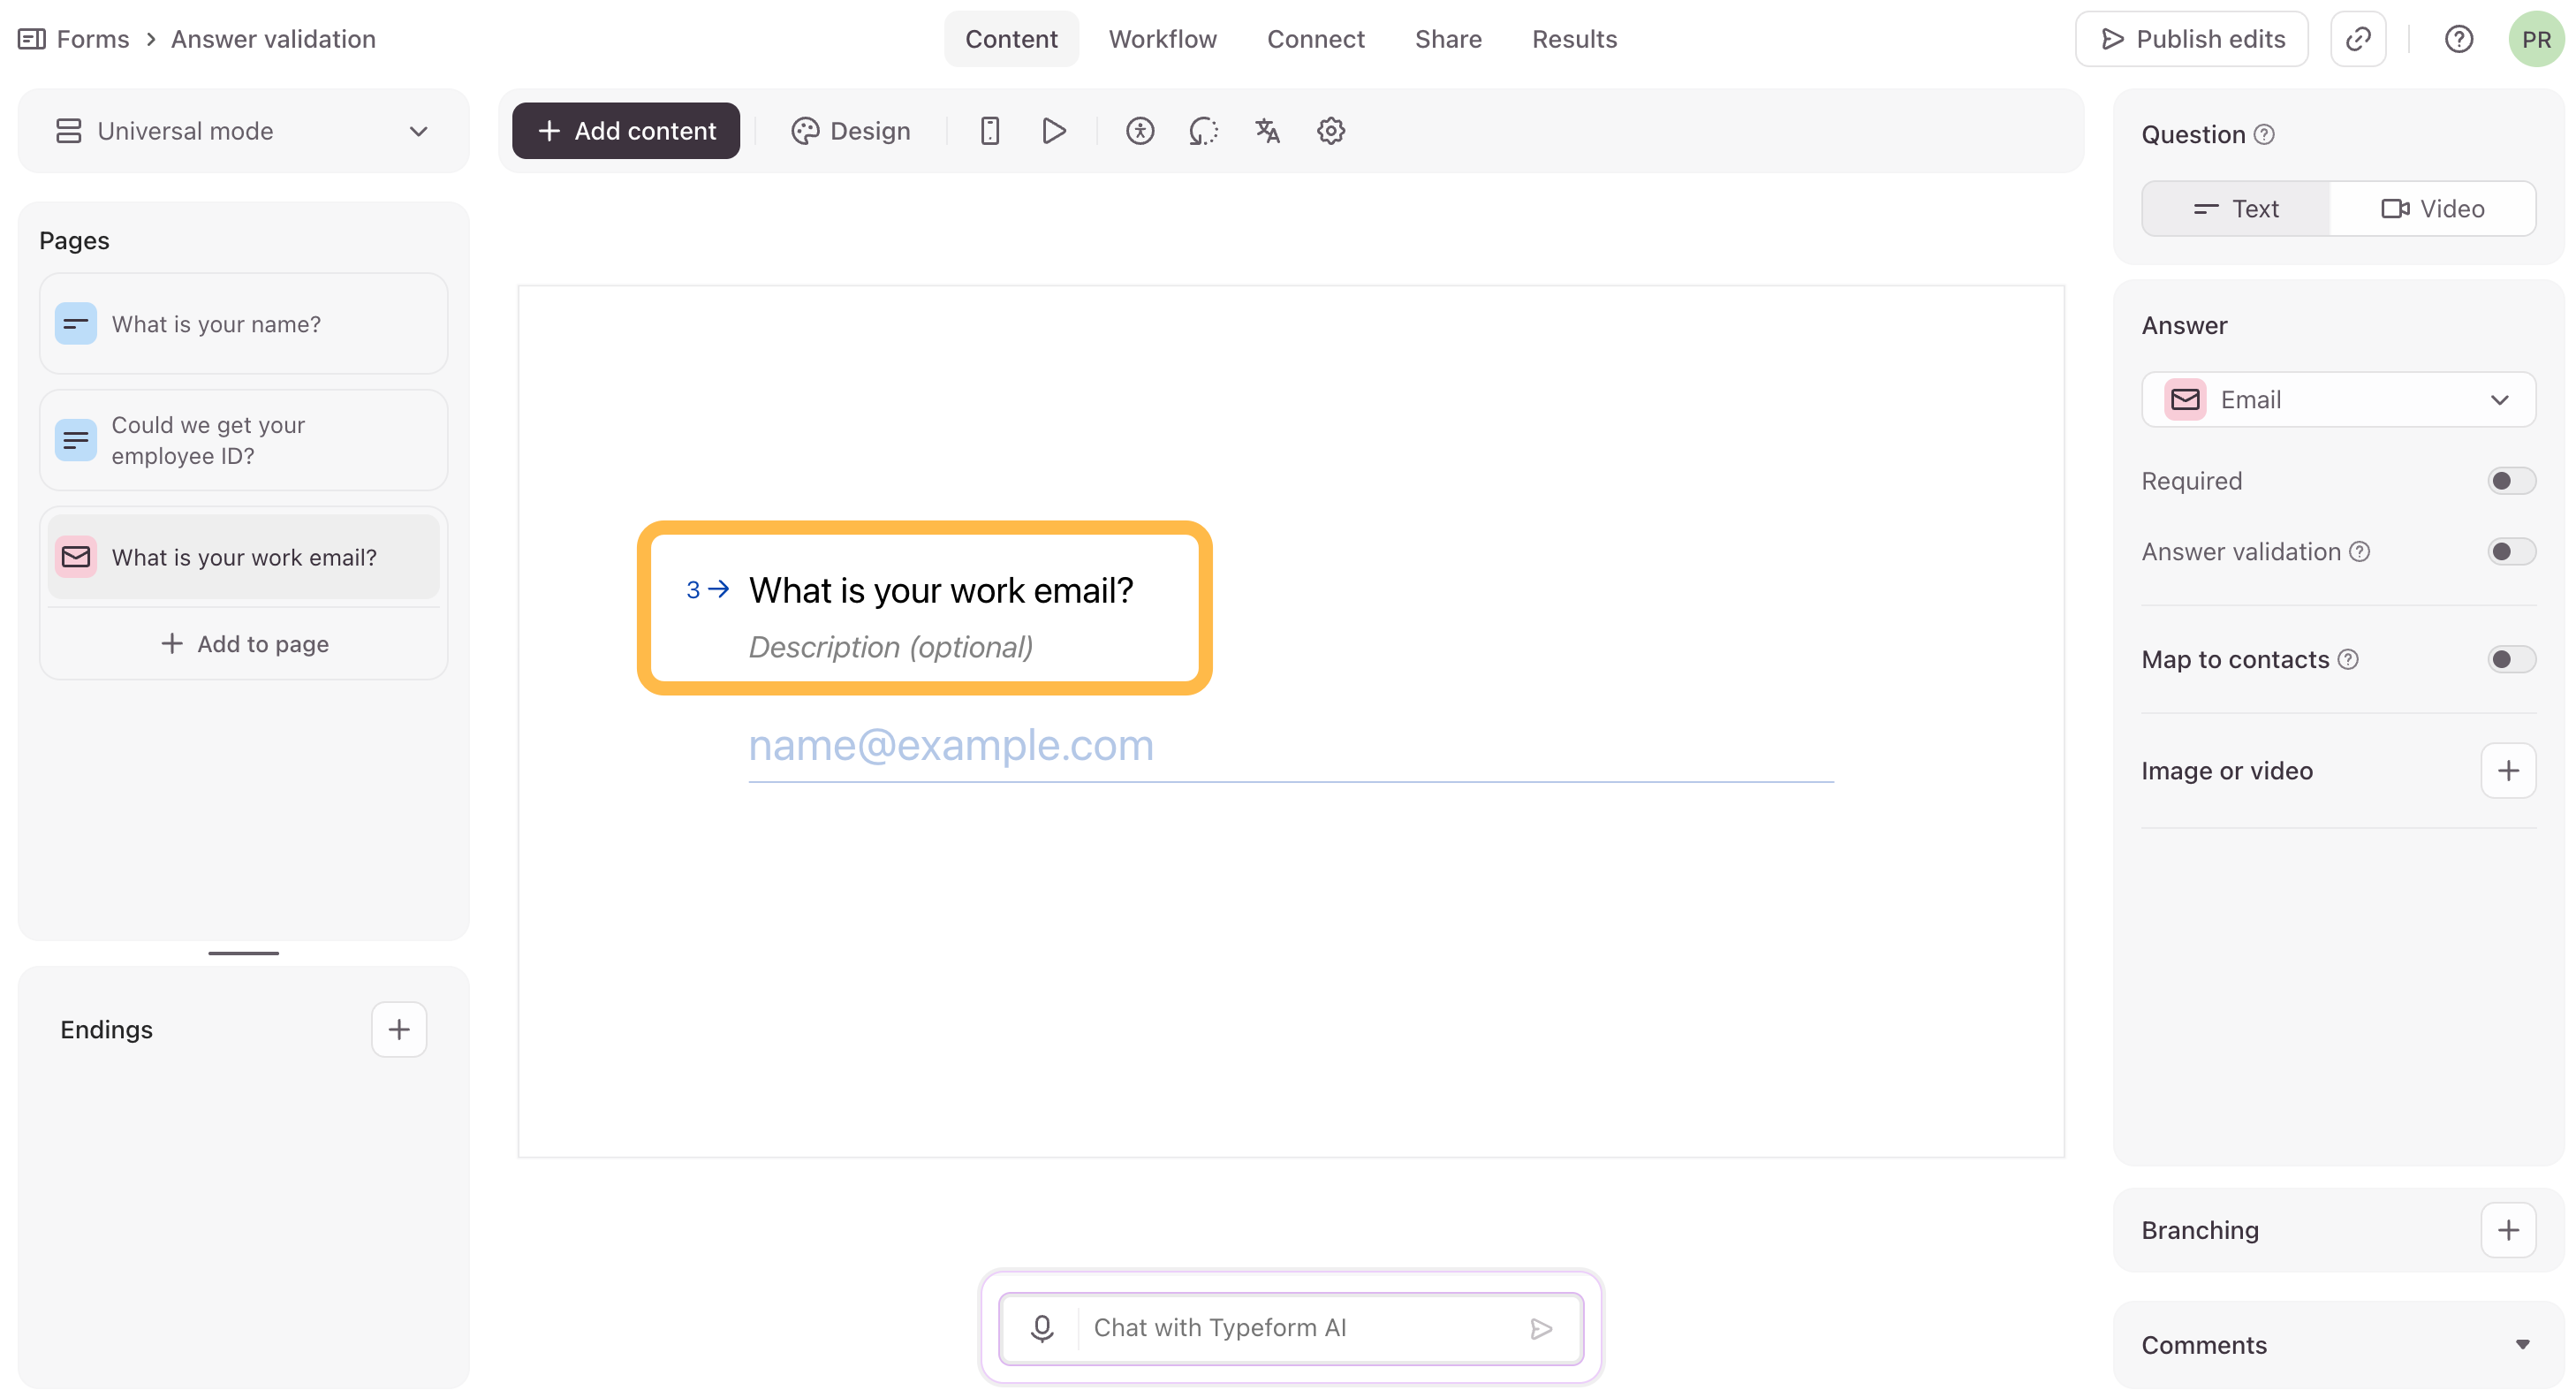Copy form link with chain icon
2576x1398 pixels.
[2357, 39]
